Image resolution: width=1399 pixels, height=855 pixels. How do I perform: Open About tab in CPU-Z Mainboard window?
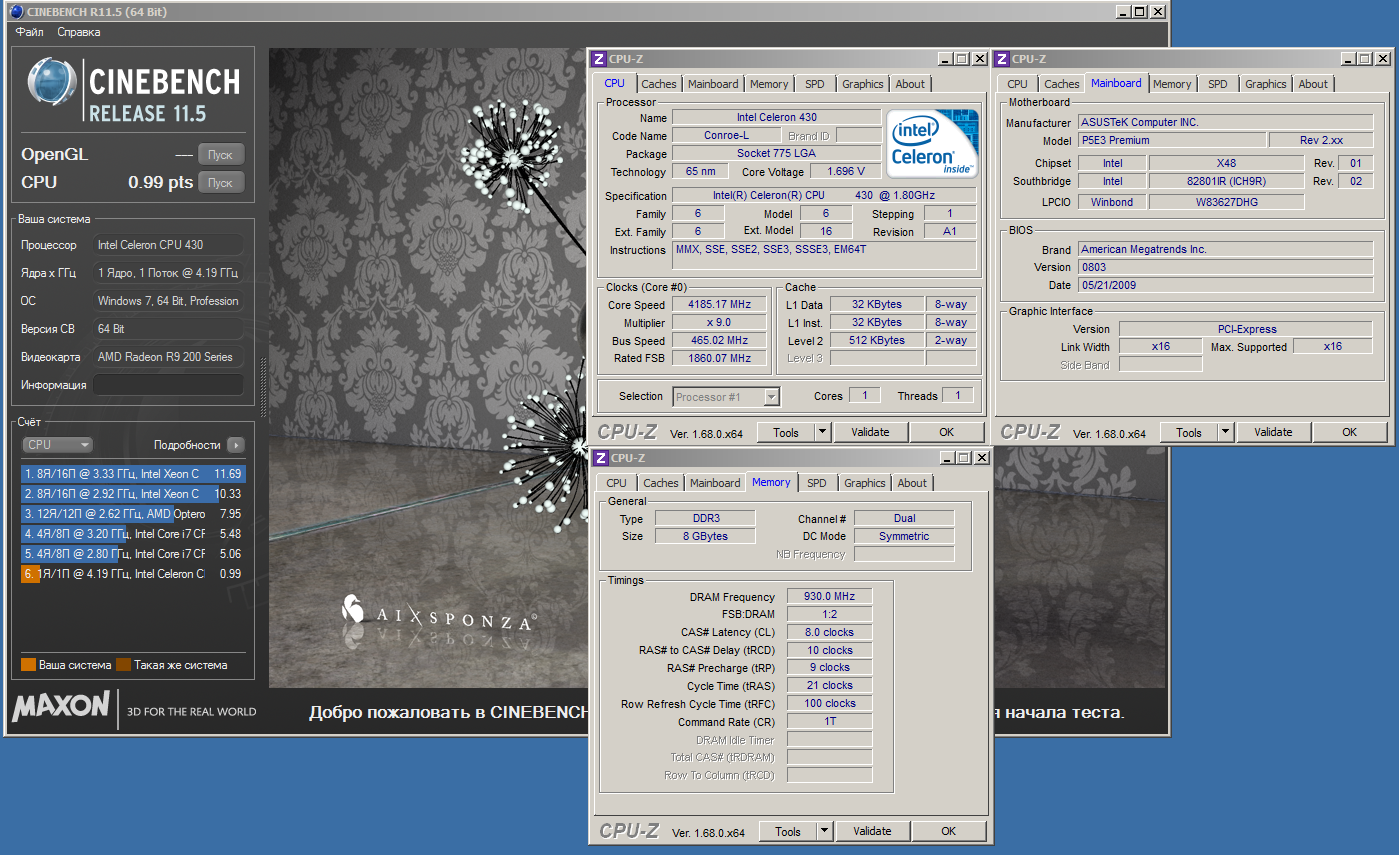click(x=1313, y=84)
